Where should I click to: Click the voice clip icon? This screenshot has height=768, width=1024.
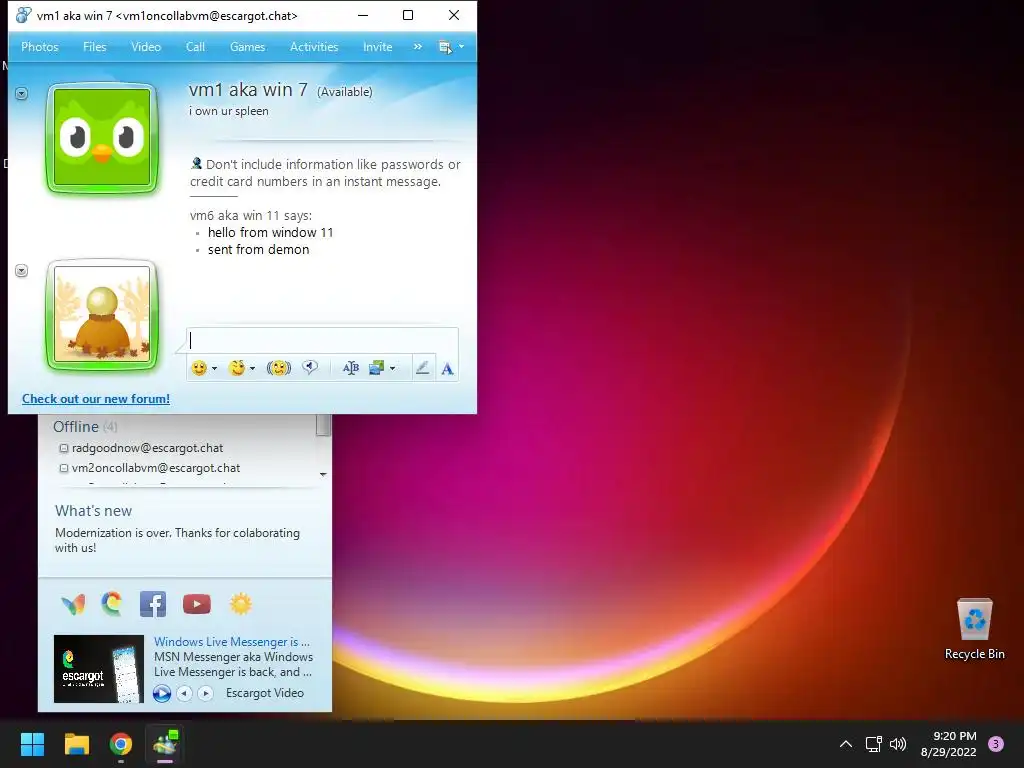click(x=310, y=368)
